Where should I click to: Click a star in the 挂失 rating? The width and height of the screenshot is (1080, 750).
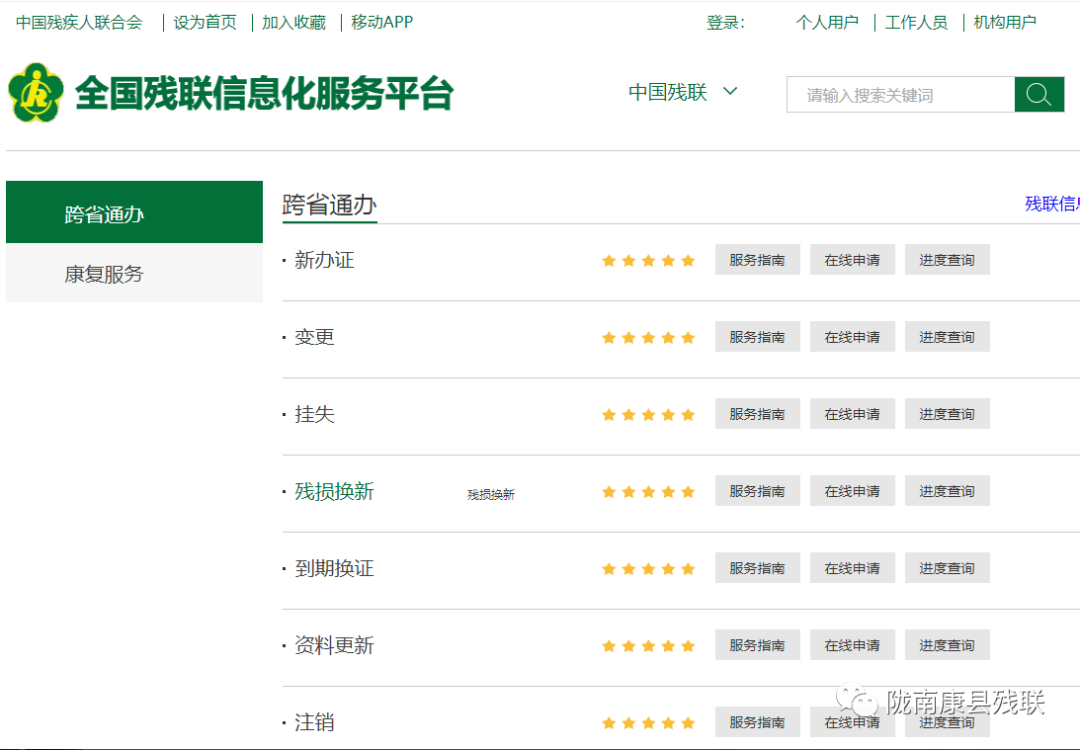point(648,414)
